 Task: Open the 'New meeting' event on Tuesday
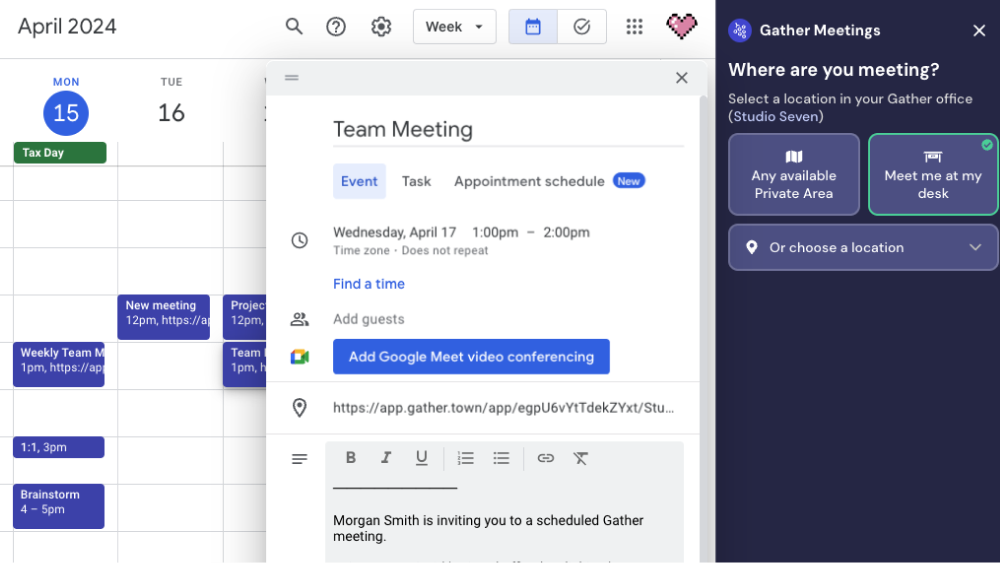pos(163,317)
